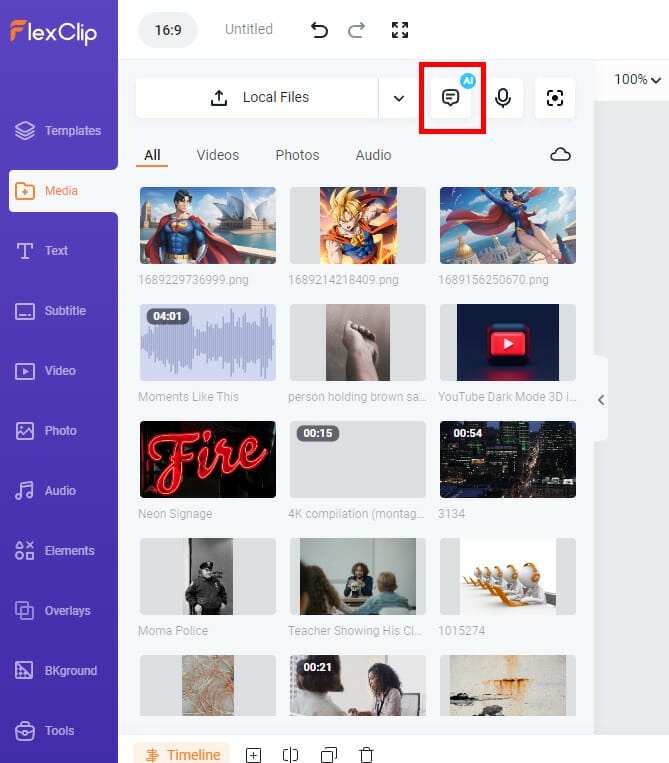Switch to the Videos tab
This screenshot has height=763, width=669.
[x=217, y=155]
